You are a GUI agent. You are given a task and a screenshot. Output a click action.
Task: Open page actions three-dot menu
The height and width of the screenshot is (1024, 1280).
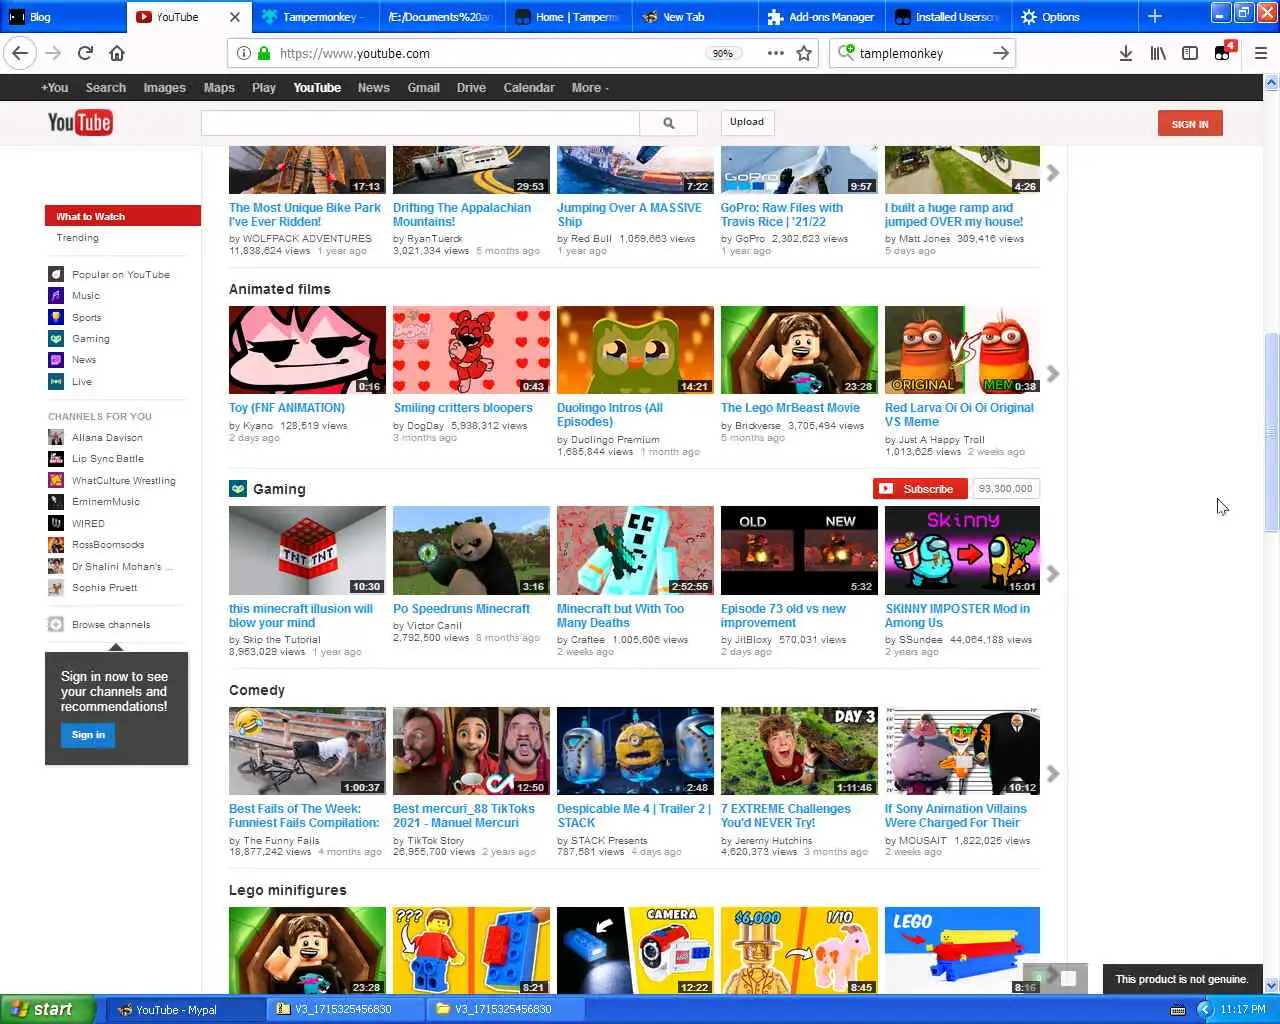click(x=775, y=53)
